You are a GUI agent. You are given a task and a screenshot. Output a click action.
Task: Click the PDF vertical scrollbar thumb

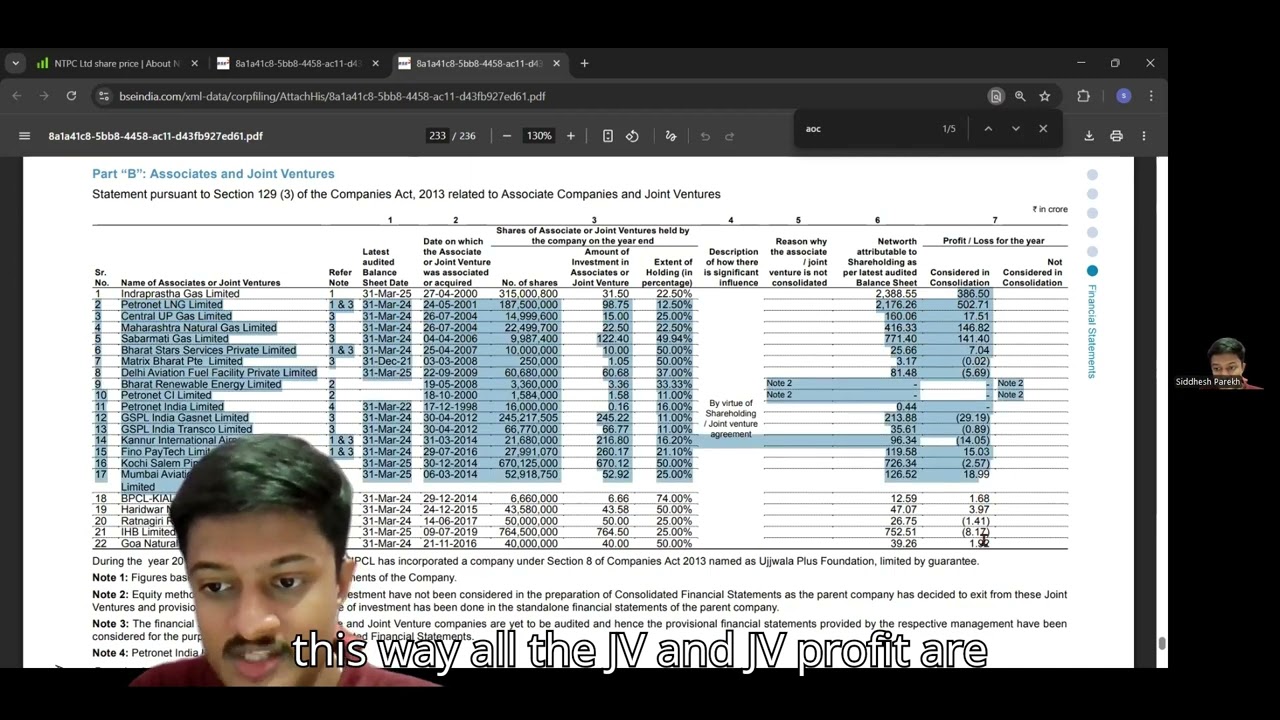1161,643
